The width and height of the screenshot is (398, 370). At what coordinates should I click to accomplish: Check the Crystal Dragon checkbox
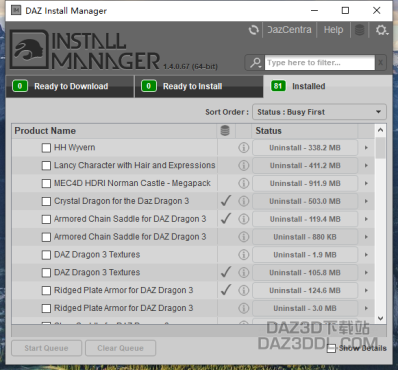[46, 201]
